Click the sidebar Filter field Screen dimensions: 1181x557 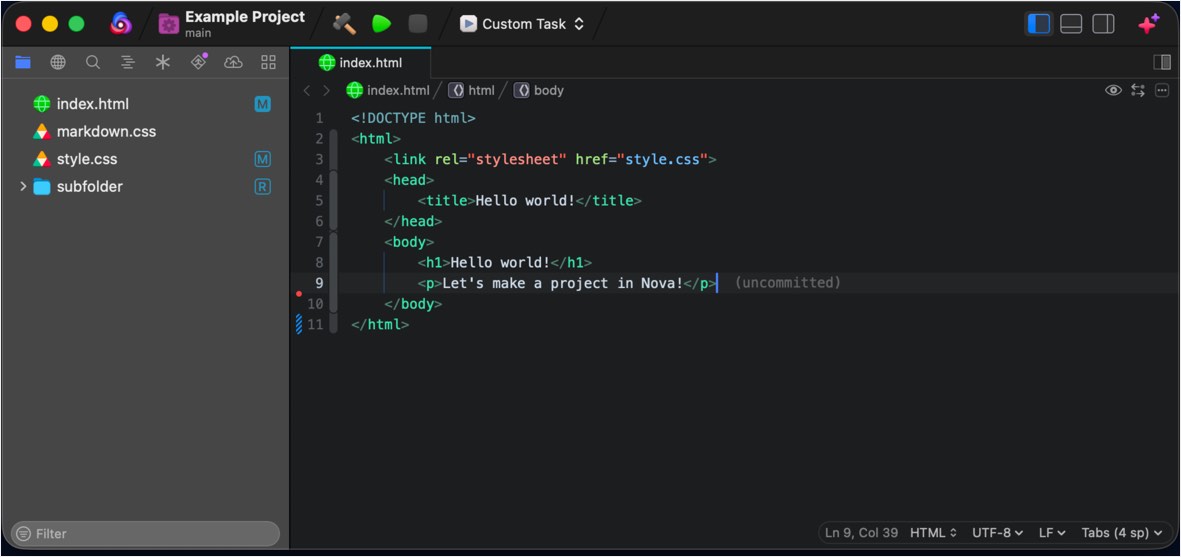[145, 534]
